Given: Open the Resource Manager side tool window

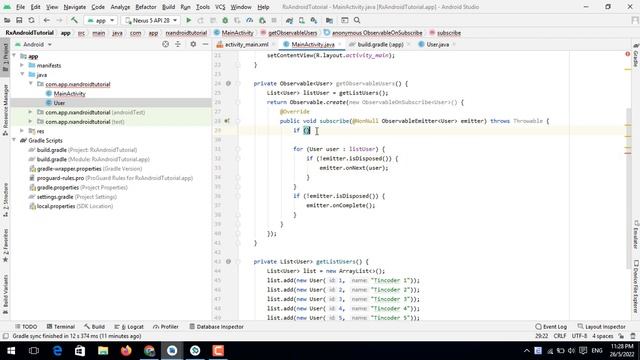Looking at the screenshot, I should [5, 110].
